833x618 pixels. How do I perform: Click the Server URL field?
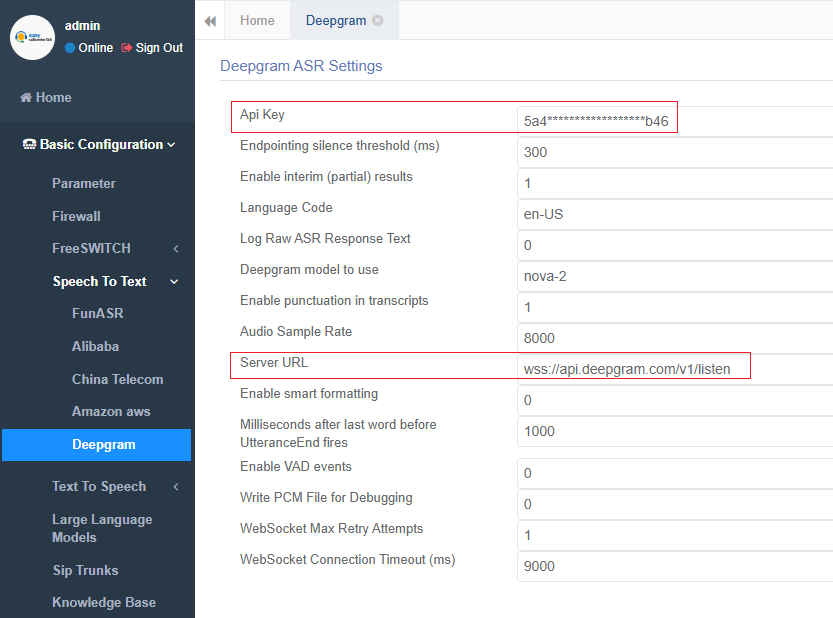675,369
